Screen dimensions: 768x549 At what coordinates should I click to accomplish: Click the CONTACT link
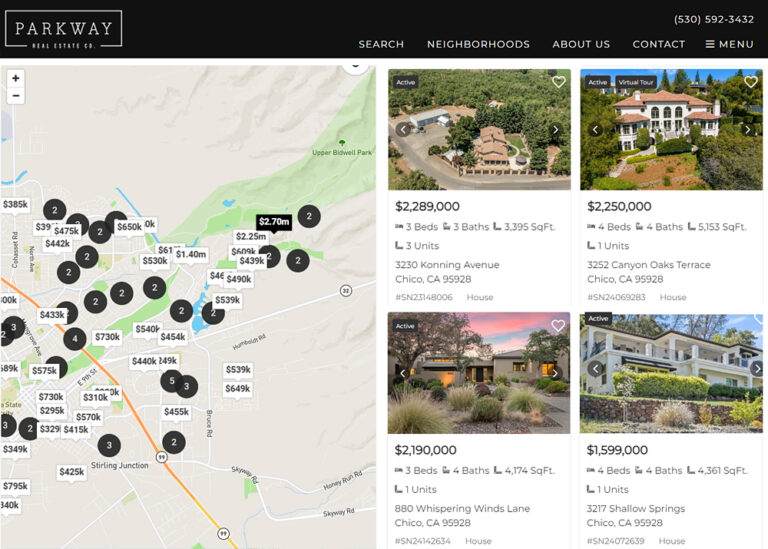(x=658, y=44)
